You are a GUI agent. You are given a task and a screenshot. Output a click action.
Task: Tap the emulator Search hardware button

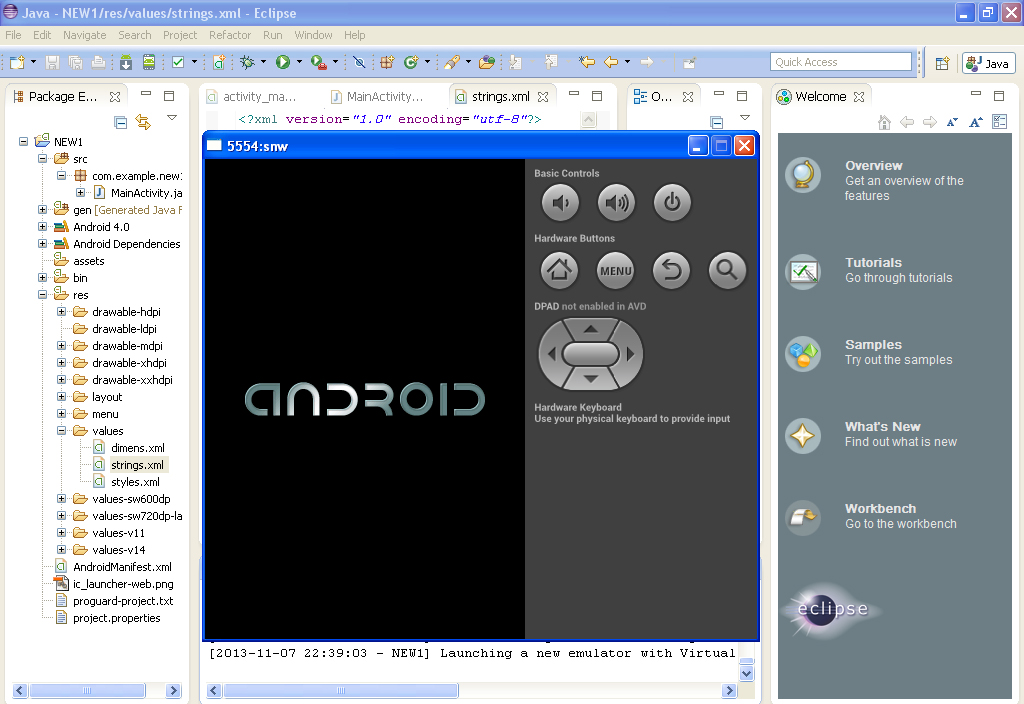pos(727,270)
